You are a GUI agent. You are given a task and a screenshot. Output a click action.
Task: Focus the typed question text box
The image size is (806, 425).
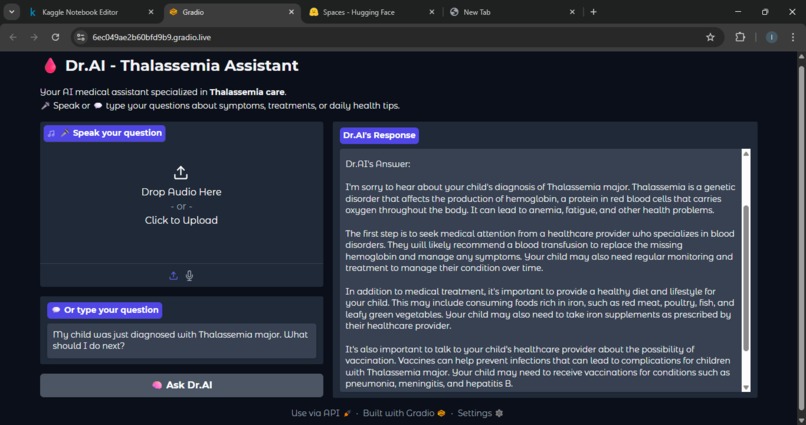(x=181, y=340)
